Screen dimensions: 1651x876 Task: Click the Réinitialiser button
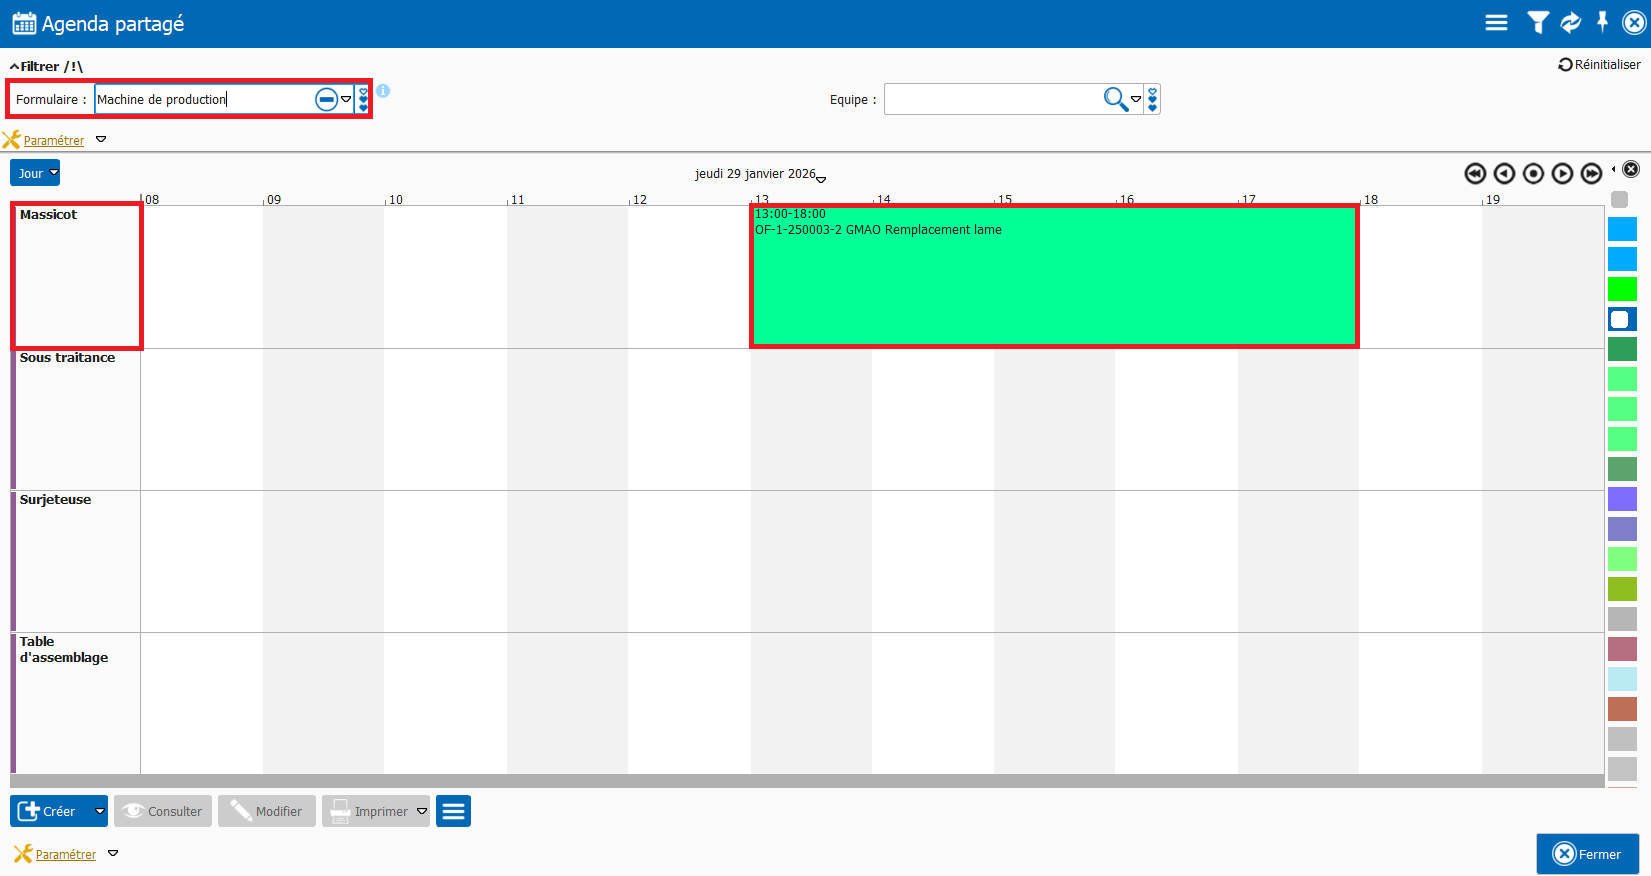click(1599, 65)
